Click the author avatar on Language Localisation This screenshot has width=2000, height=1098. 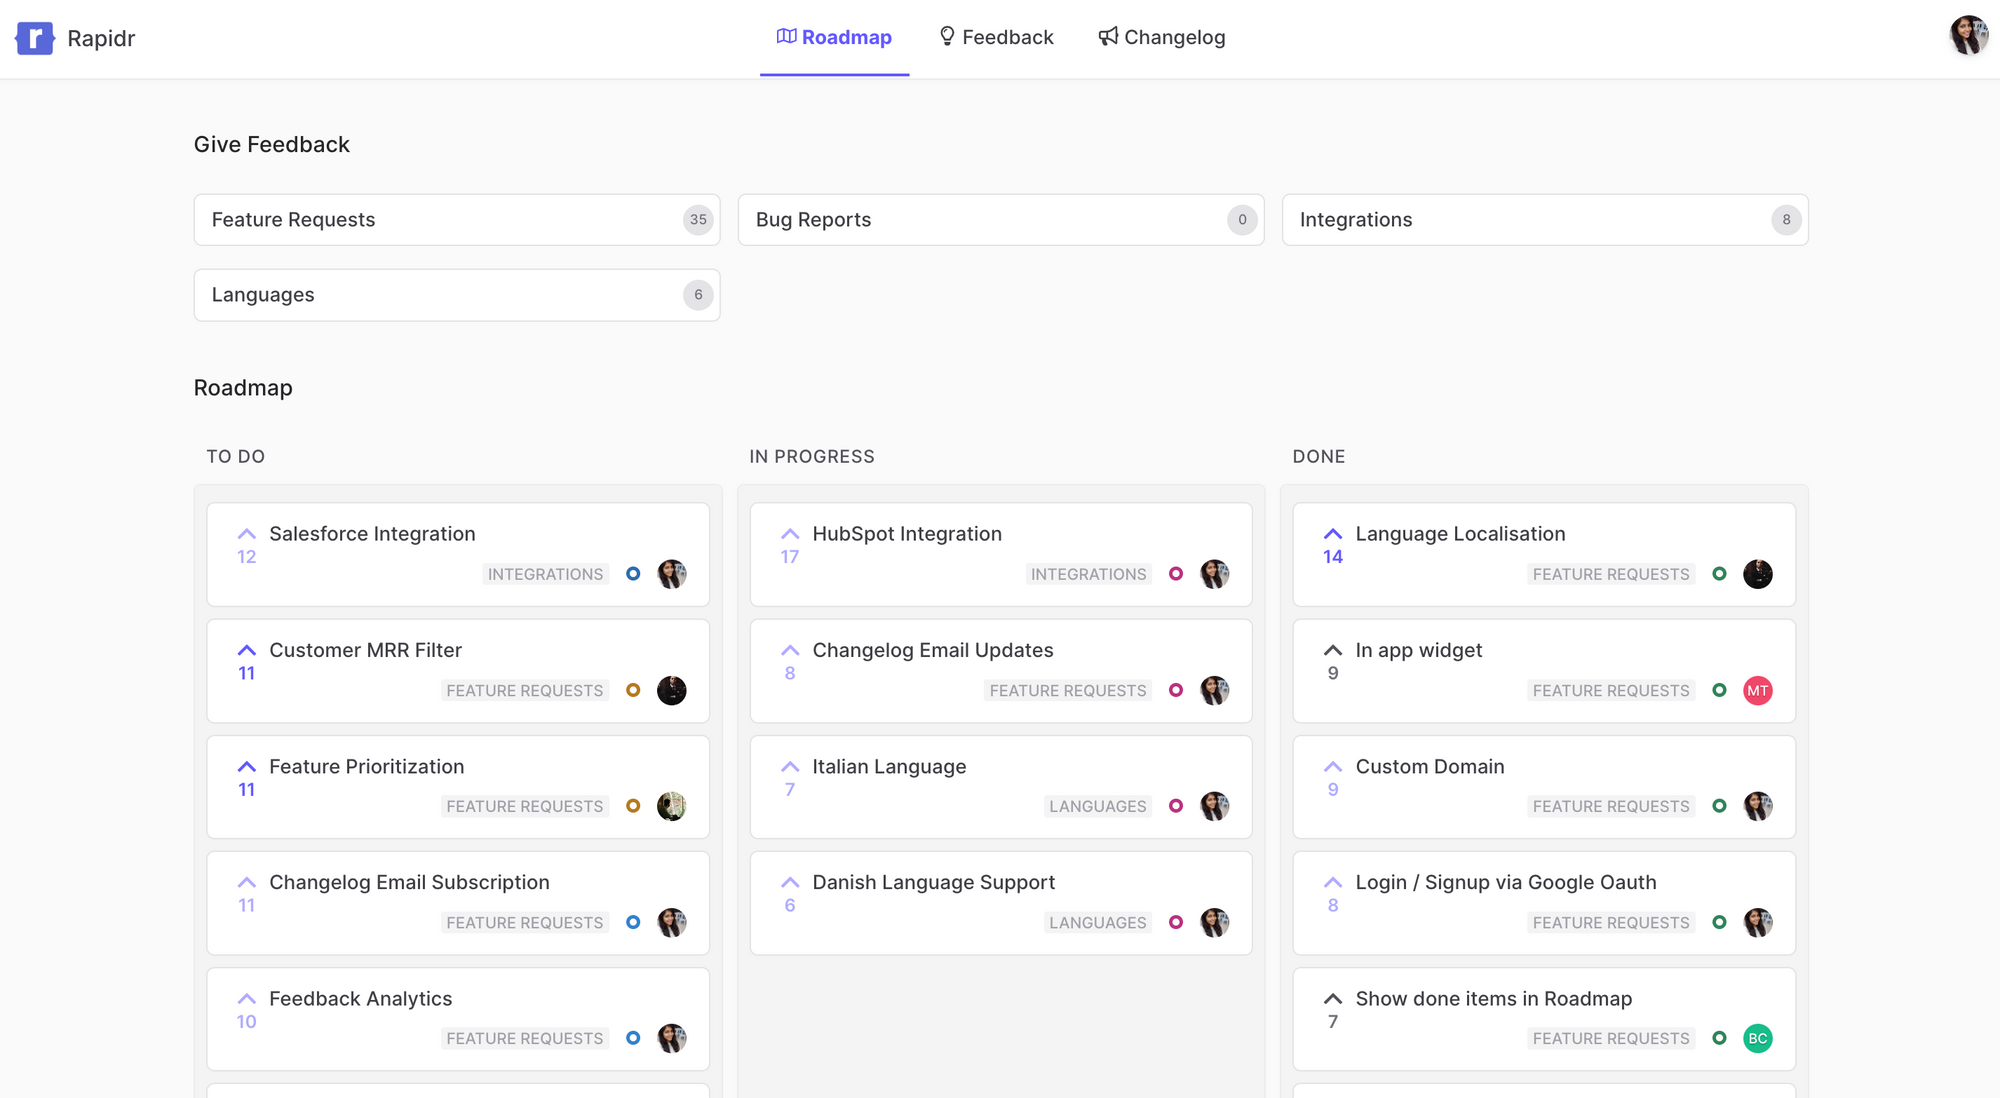click(1758, 574)
